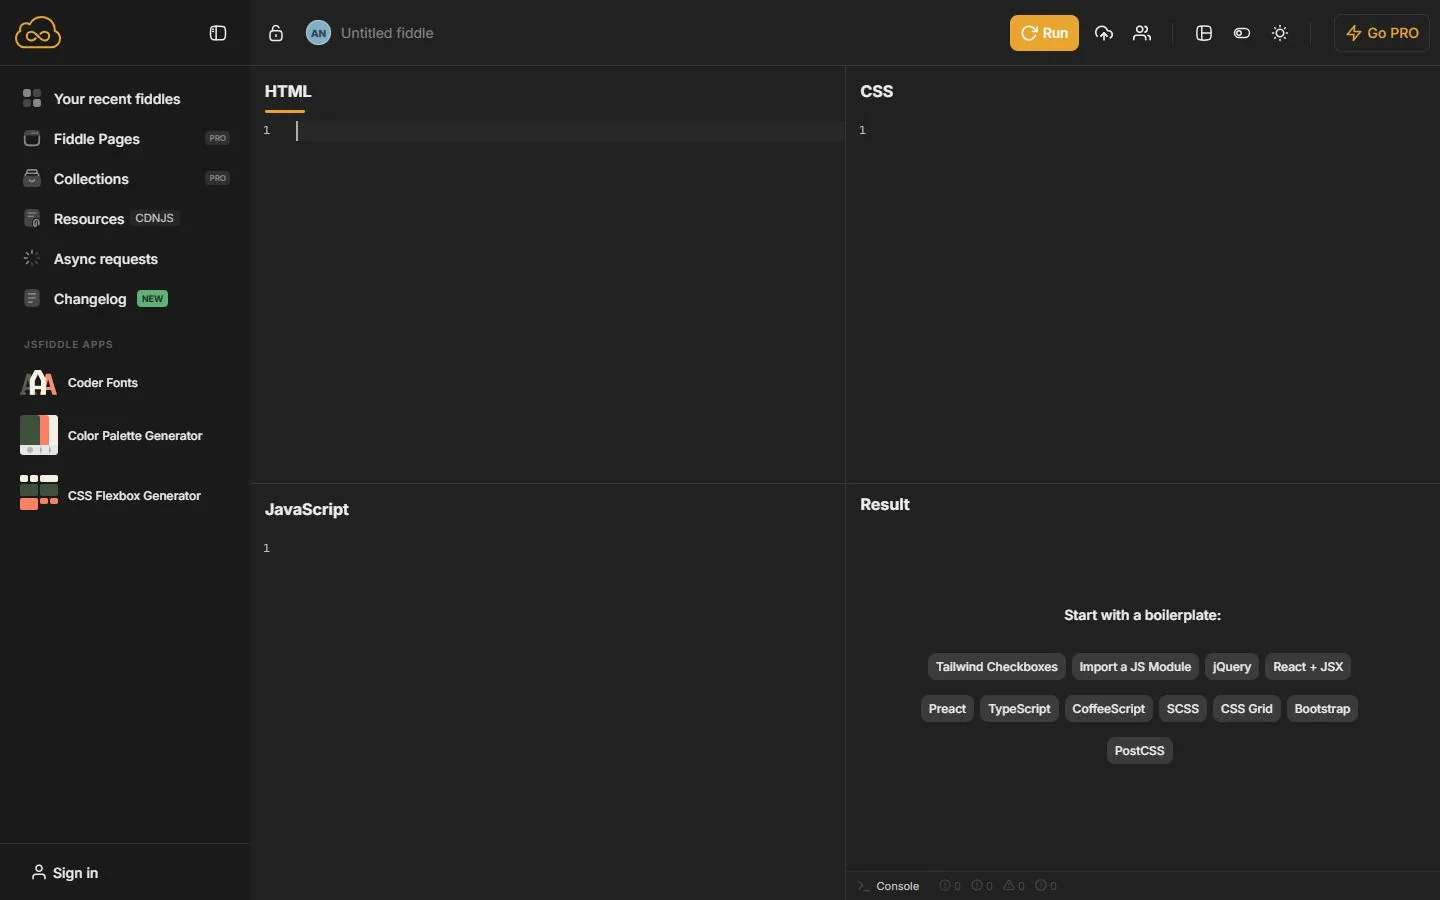Image resolution: width=1440 pixels, height=900 pixels.
Task: Click the Untitled fiddle title field
Action: click(387, 33)
